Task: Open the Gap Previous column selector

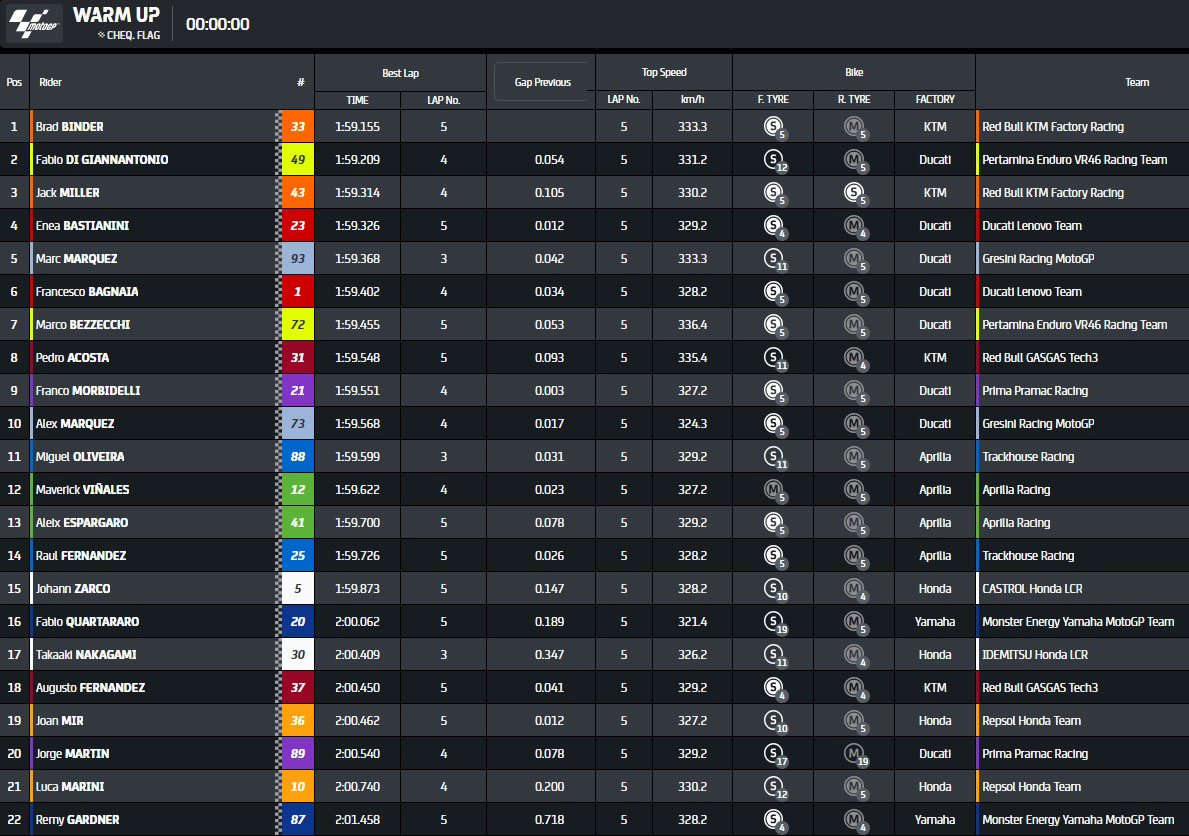Action: pyautogui.click(x=542, y=82)
